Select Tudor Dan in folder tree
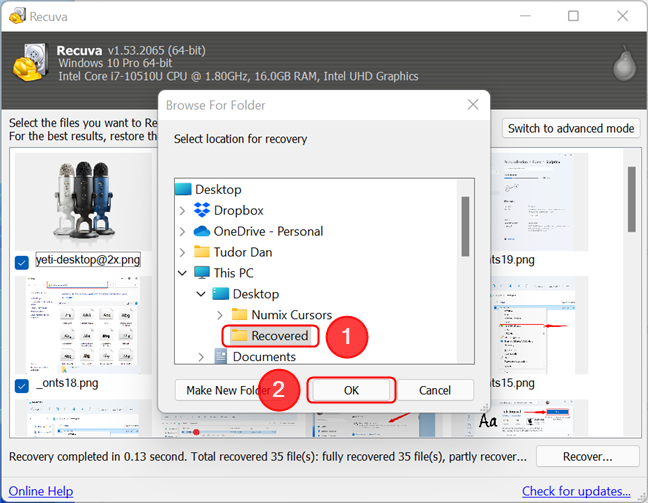Screen dimensions: 648x503 243,252
